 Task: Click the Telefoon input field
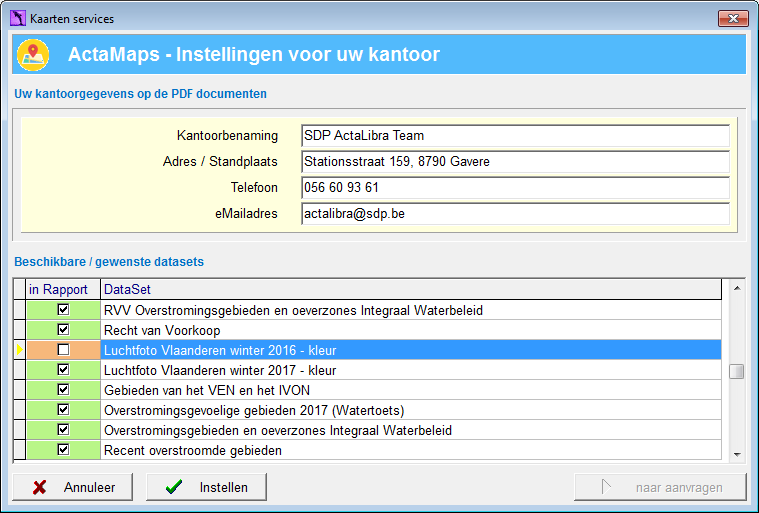point(516,188)
